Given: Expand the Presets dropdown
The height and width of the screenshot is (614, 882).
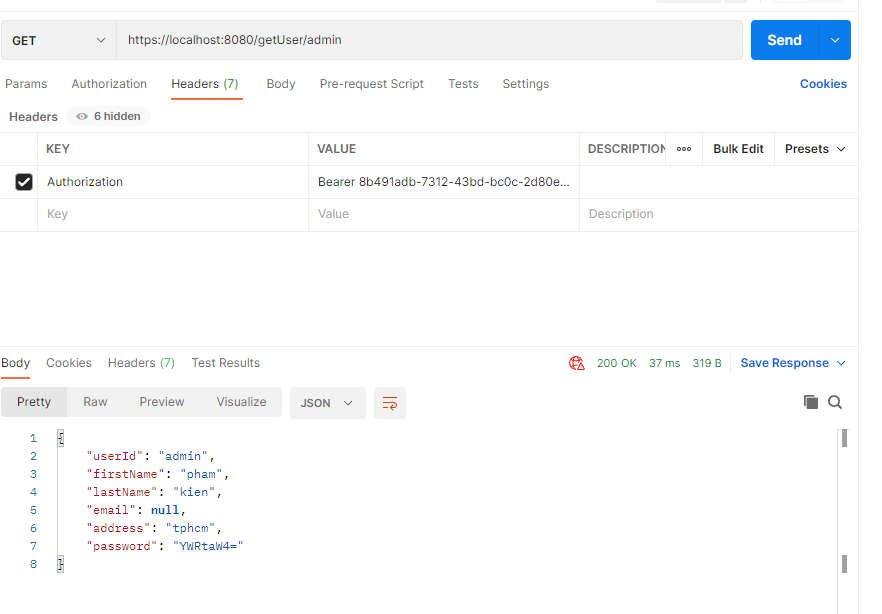Looking at the screenshot, I should click(815, 149).
